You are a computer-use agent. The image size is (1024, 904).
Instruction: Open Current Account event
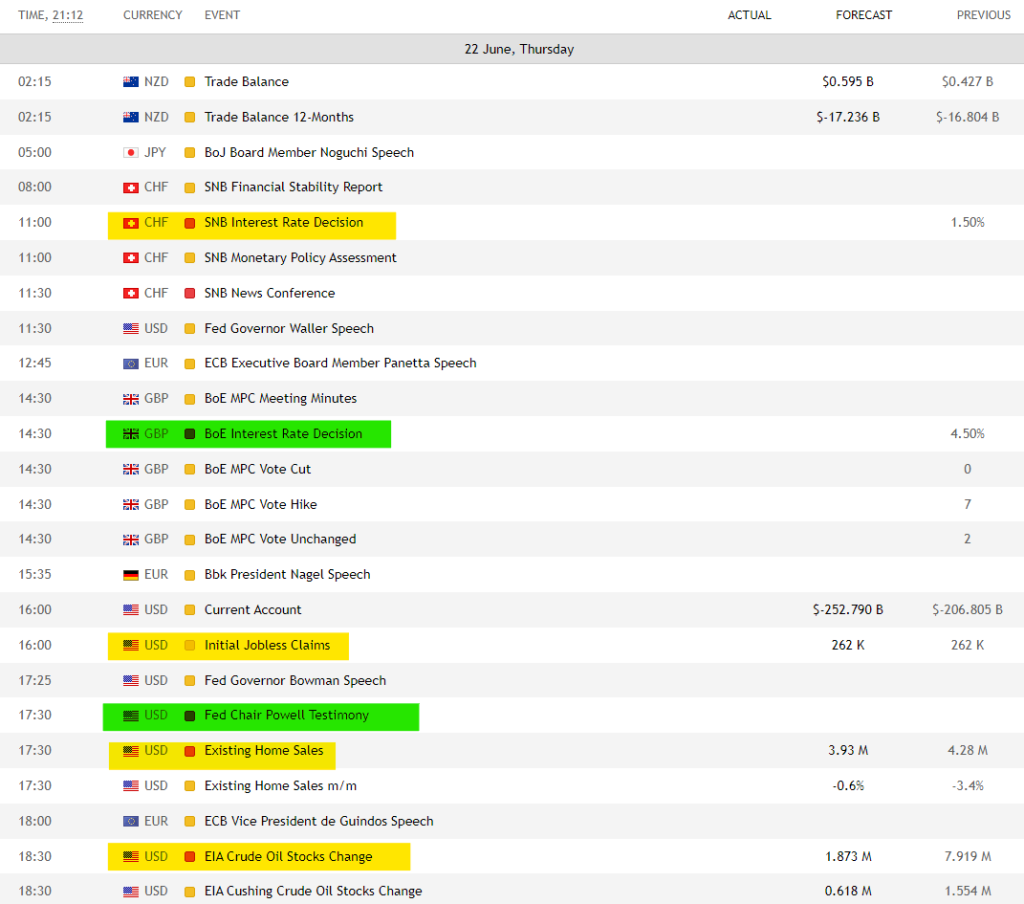pyautogui.click(x=253, y=609)
